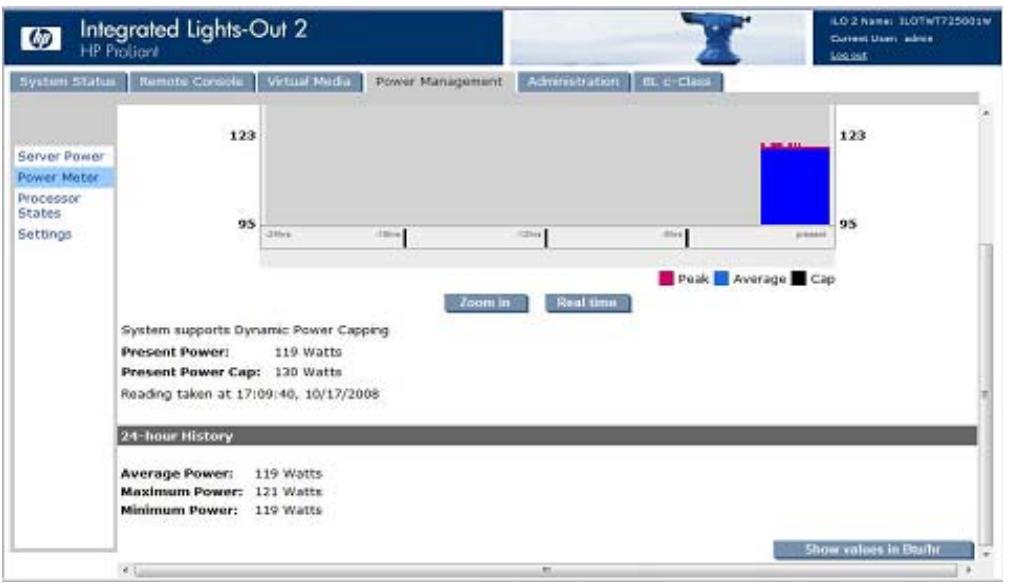The image size is (1009, 587).
Task: Click the horizontal scrollbar thumb
Action: click(x=546, y=570)
